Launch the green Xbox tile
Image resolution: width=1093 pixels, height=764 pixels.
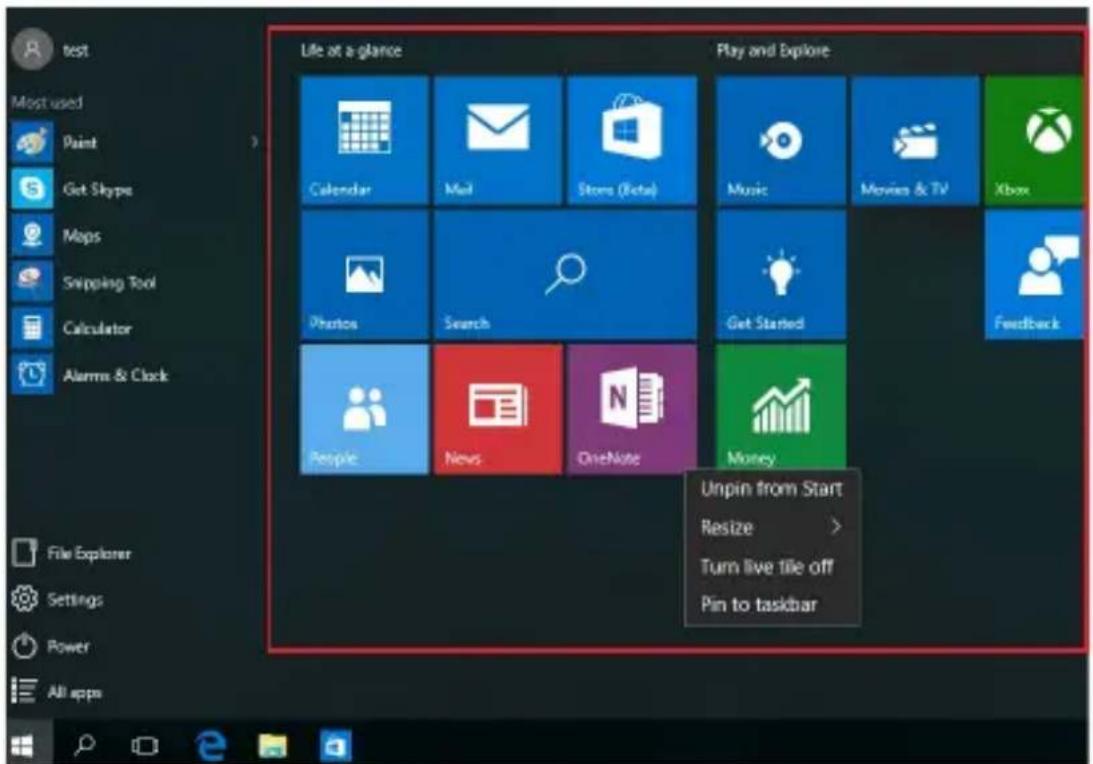(1035, 140)
